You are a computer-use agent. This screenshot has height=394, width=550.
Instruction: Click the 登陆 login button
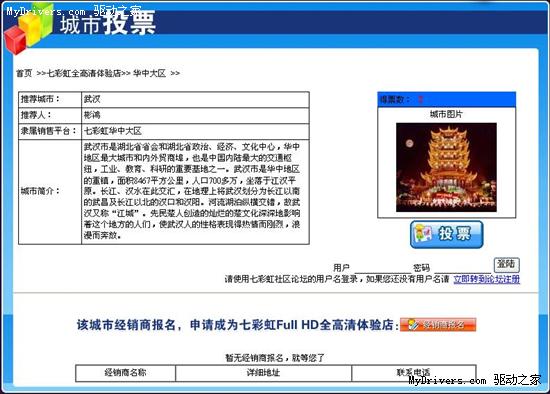click(x=506, y=265)
